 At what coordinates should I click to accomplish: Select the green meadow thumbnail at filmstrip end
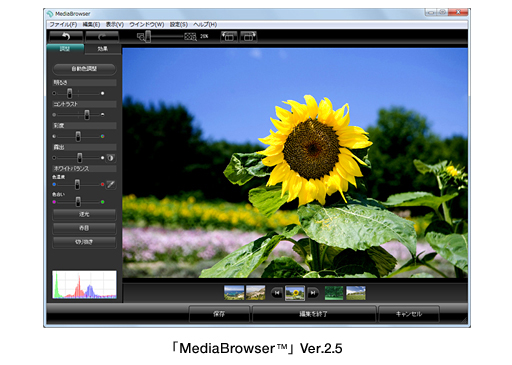(356, 293)
